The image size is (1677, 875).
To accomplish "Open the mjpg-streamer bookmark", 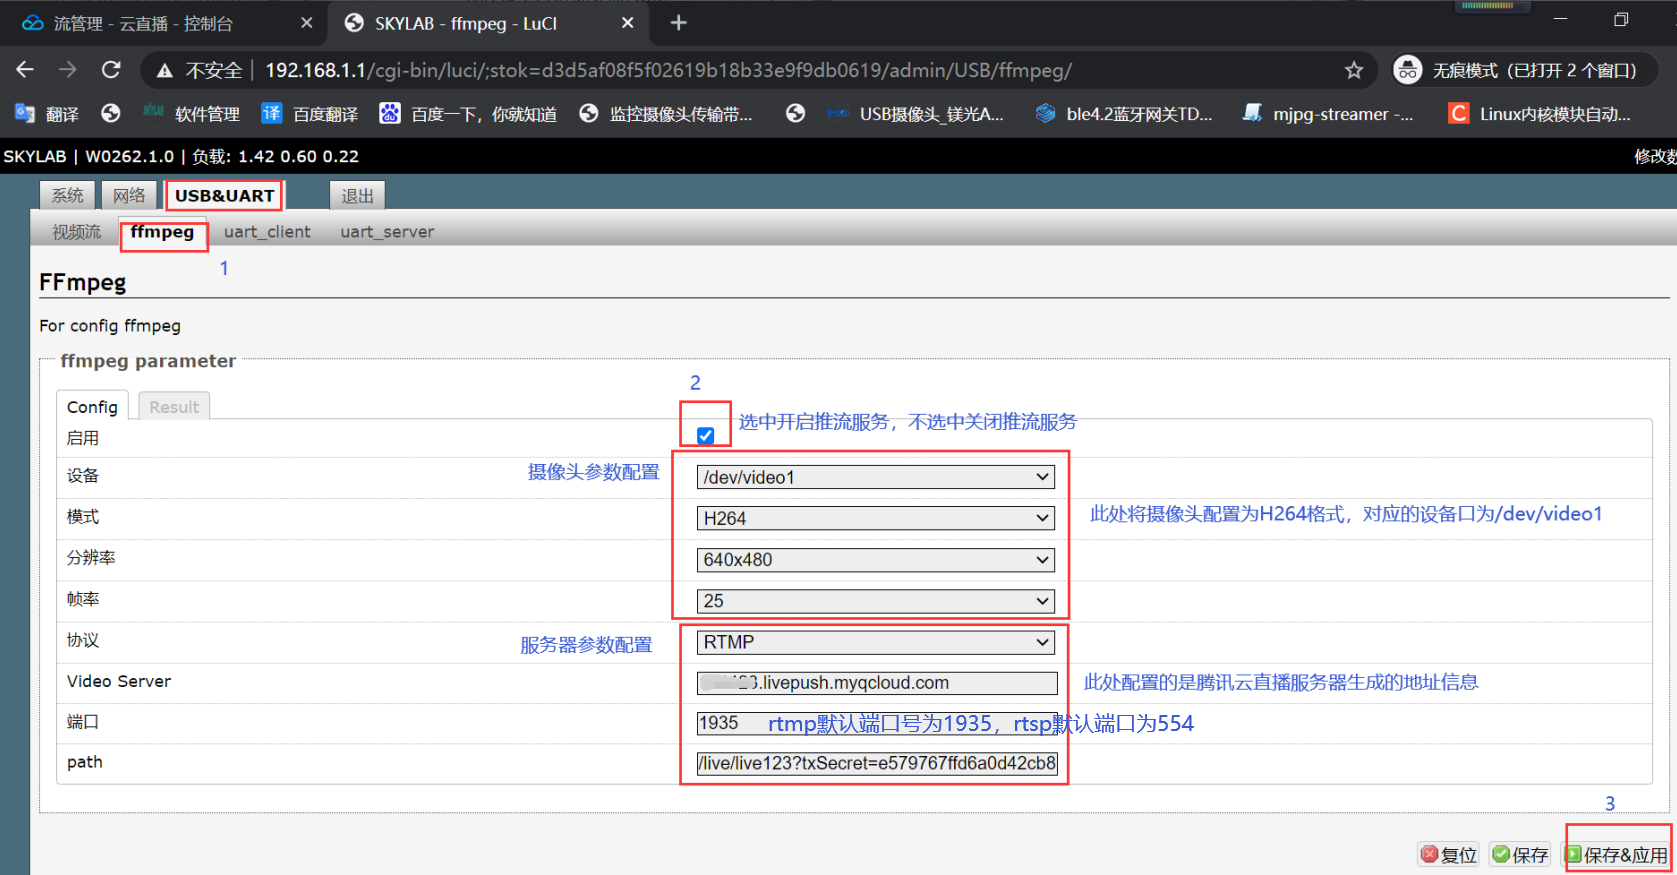I will 1328,114.
